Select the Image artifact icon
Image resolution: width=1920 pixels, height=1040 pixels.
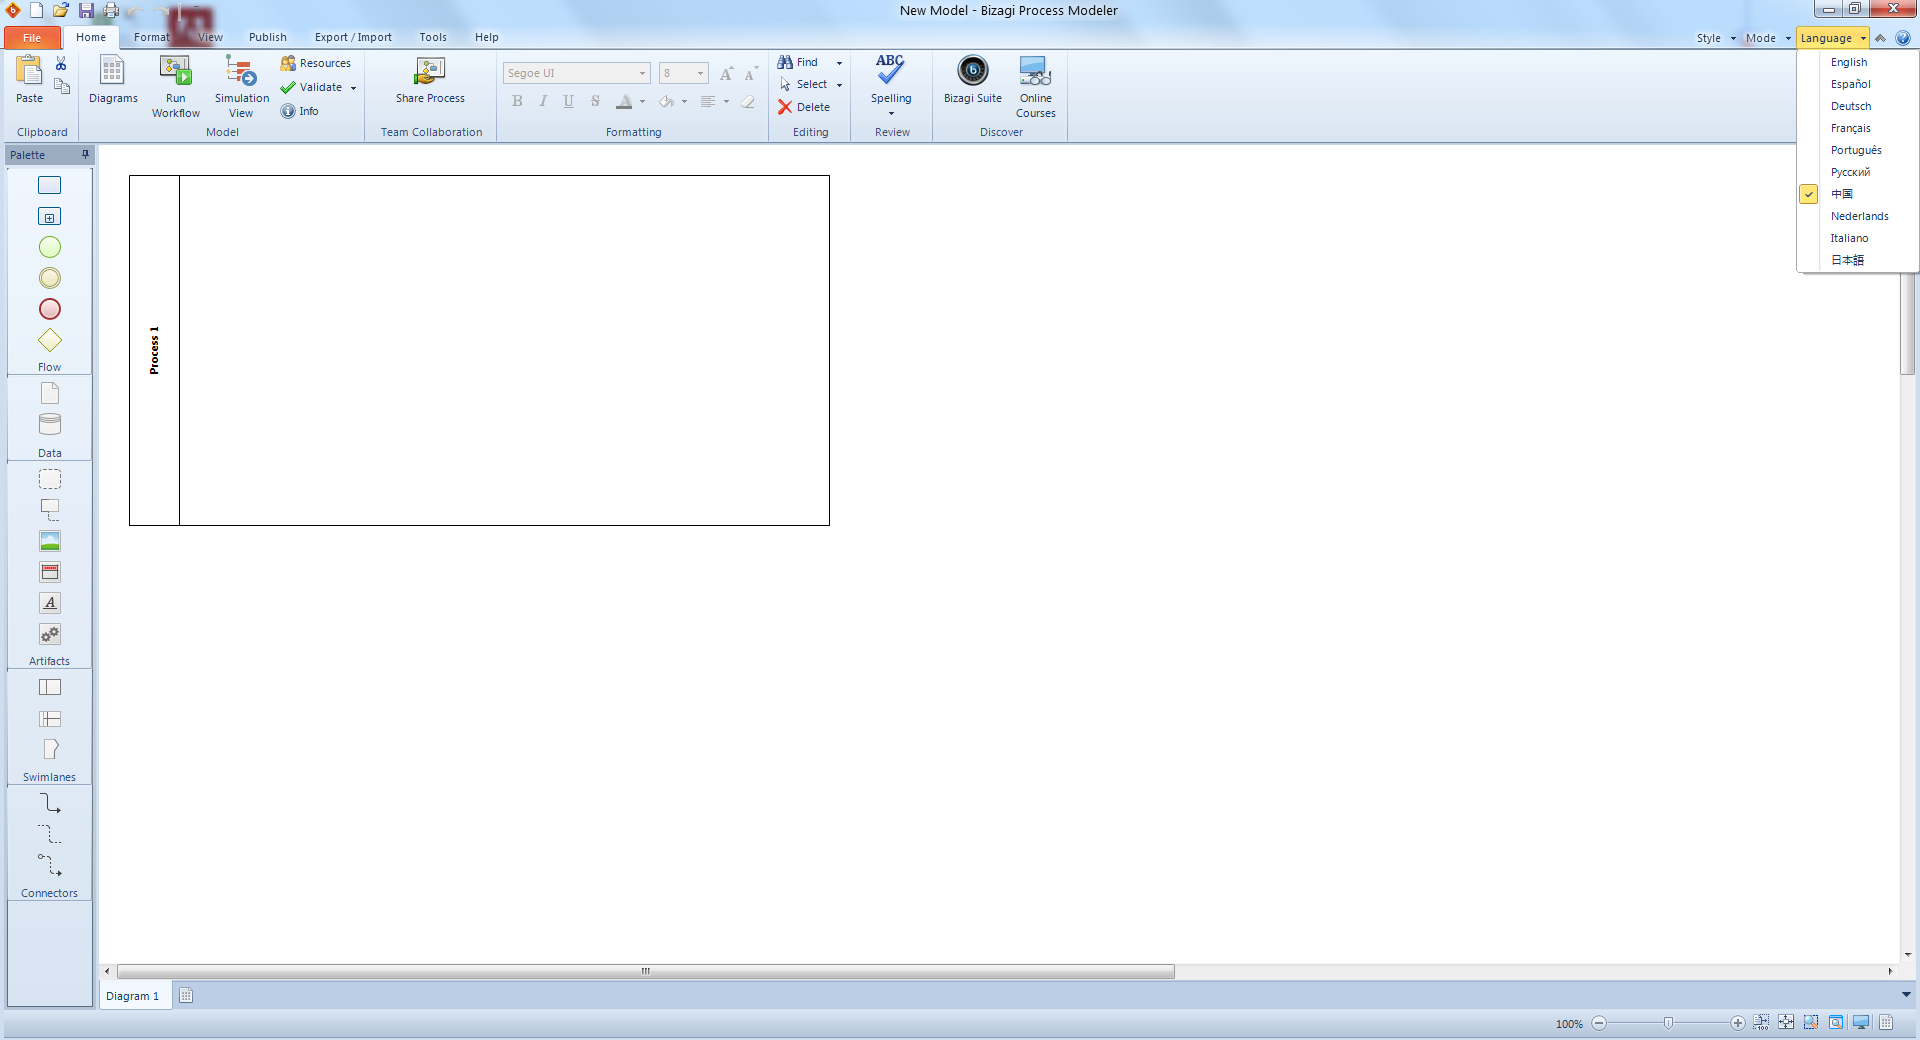click(x=49, y=541)
